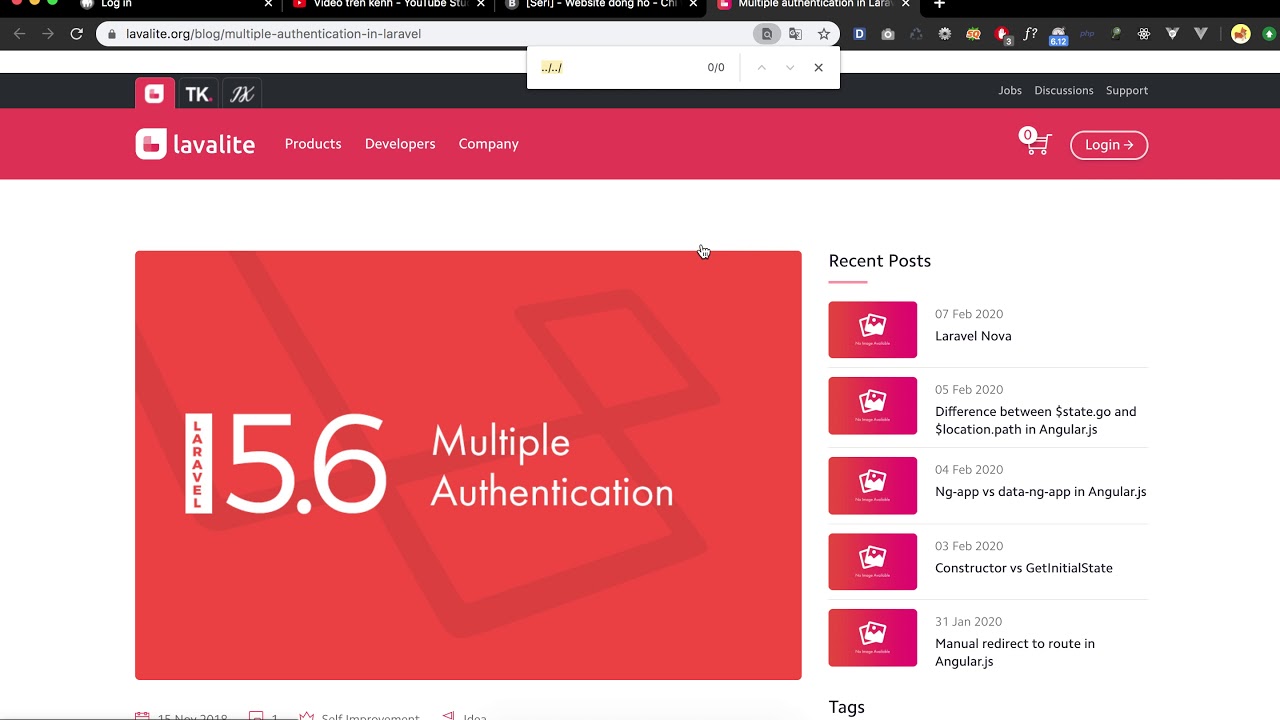Open Ng-app vs data-ng-app post
The image size is (1280, 720).
[x=1040, y=492]
